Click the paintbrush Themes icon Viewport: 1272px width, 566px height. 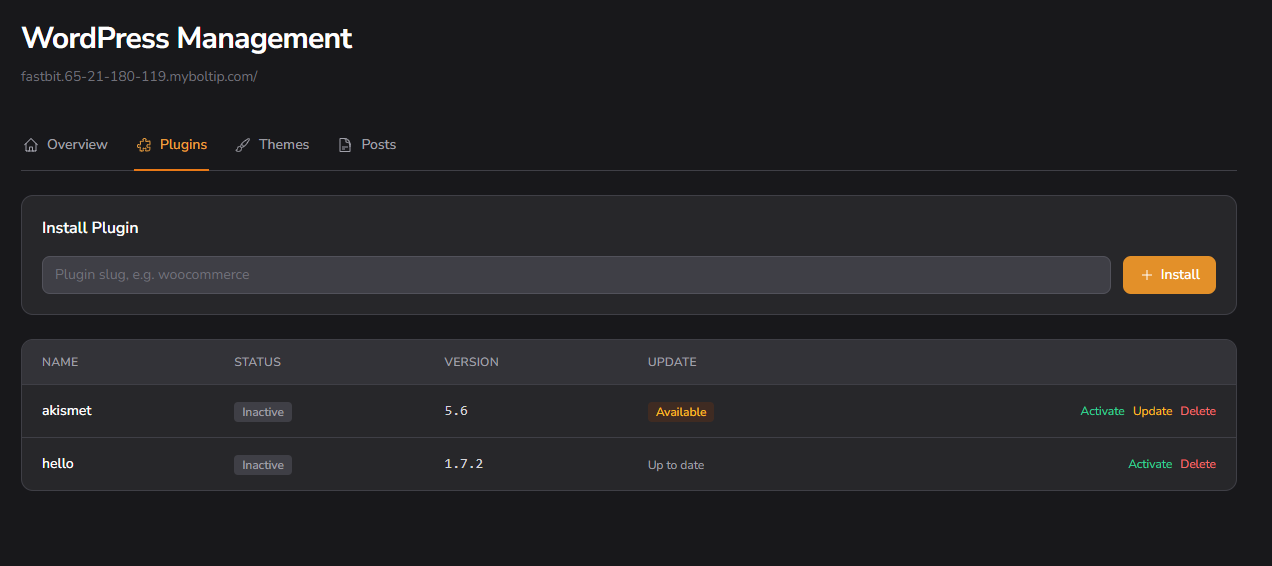243,145
